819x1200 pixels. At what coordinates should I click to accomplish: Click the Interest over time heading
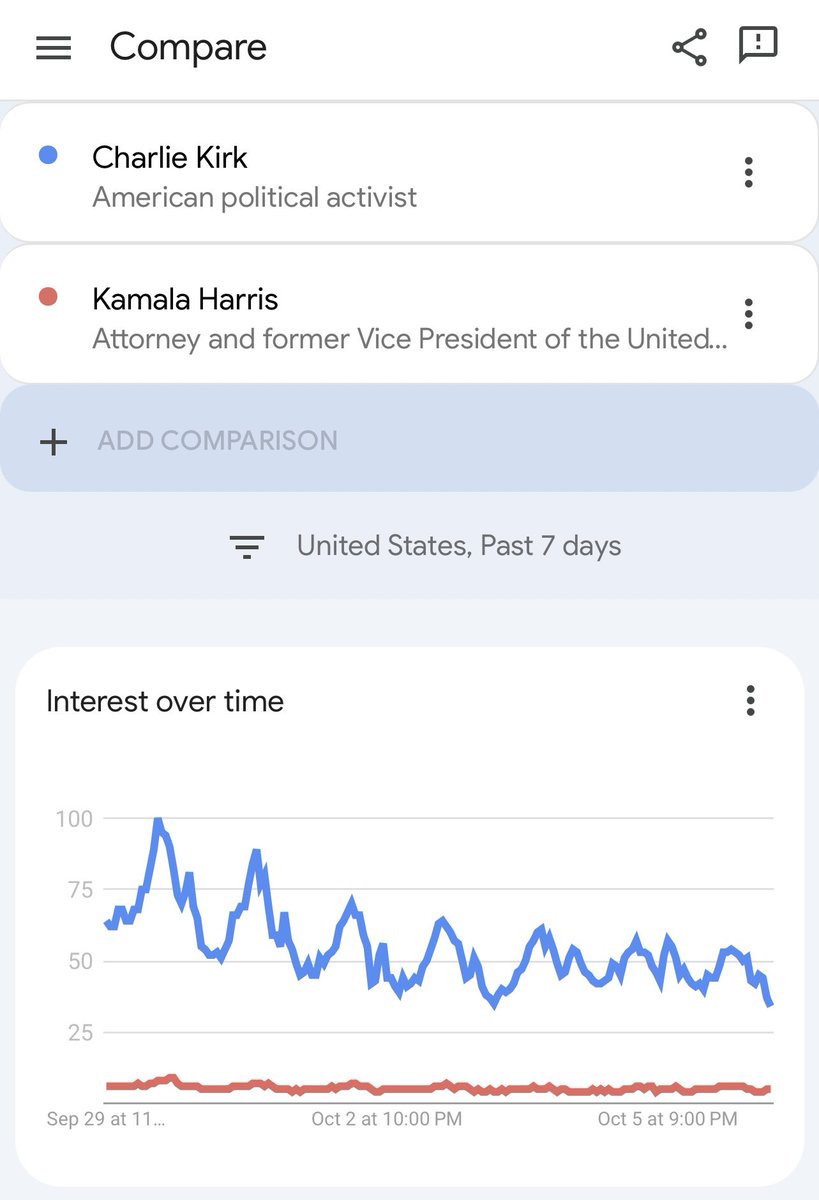click(x=165, y=701)
